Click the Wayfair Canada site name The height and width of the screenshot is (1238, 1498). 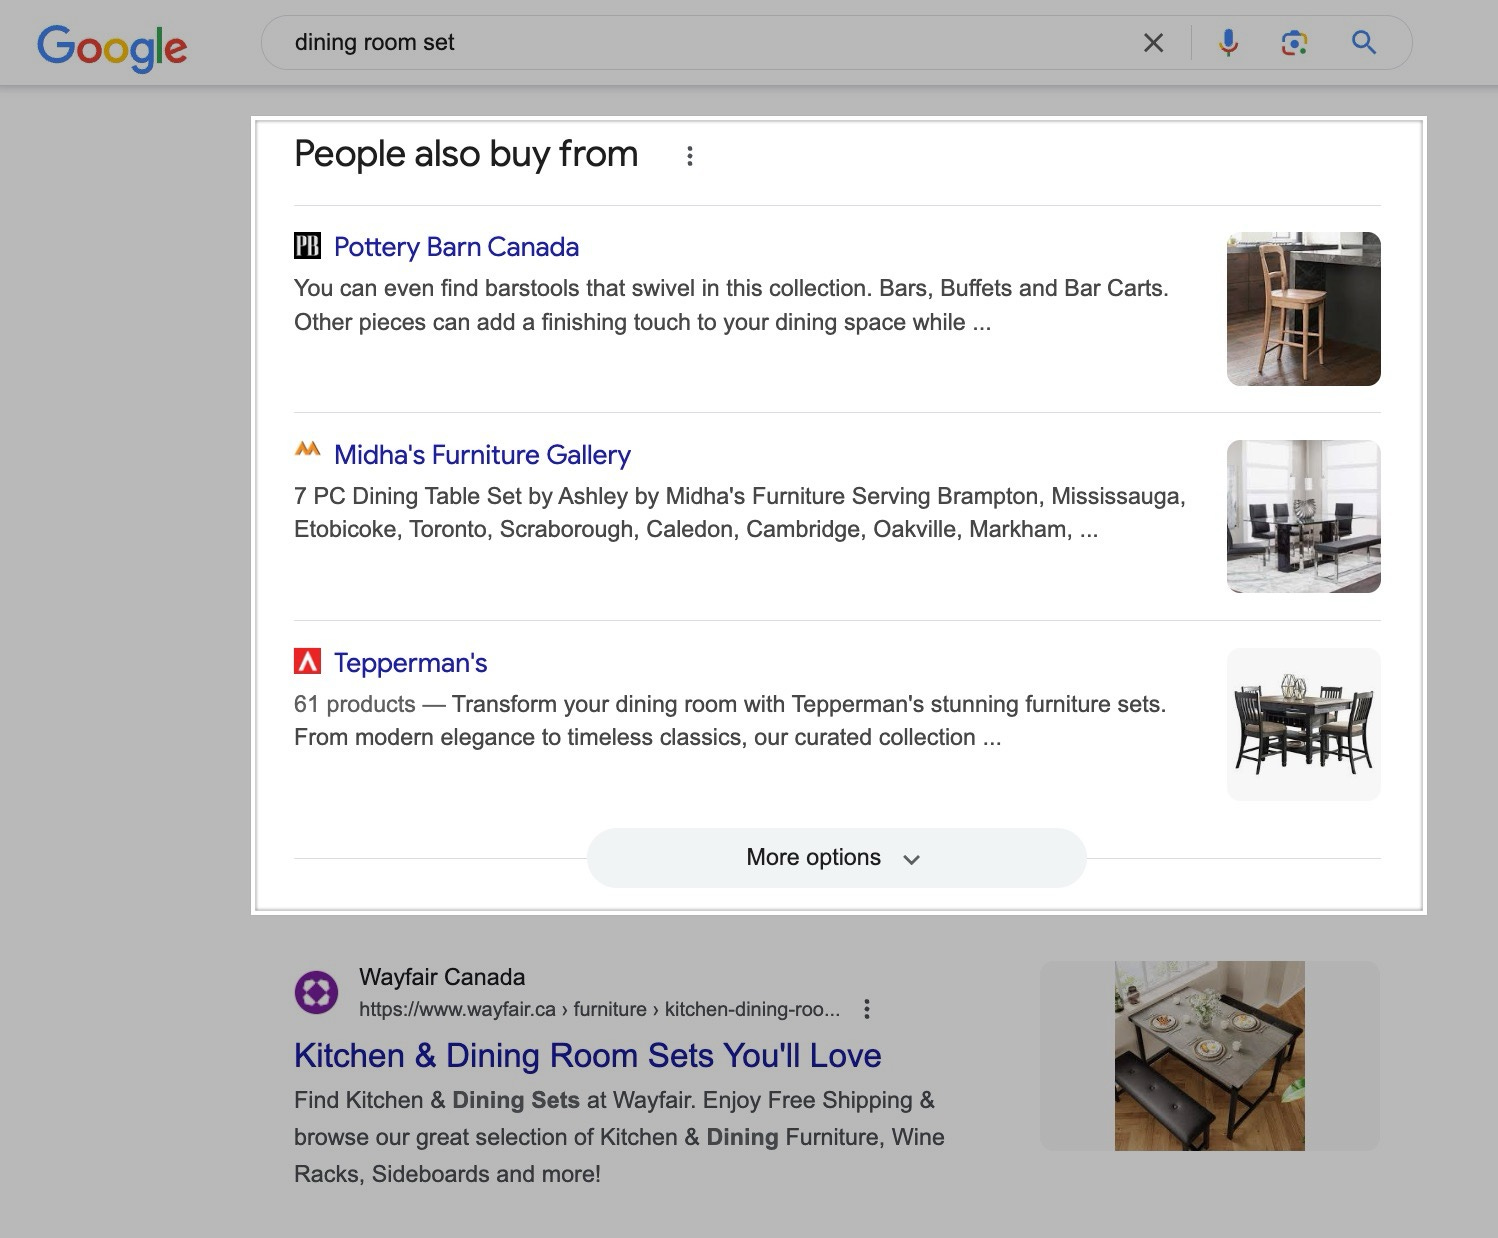[x=442, y=977]
